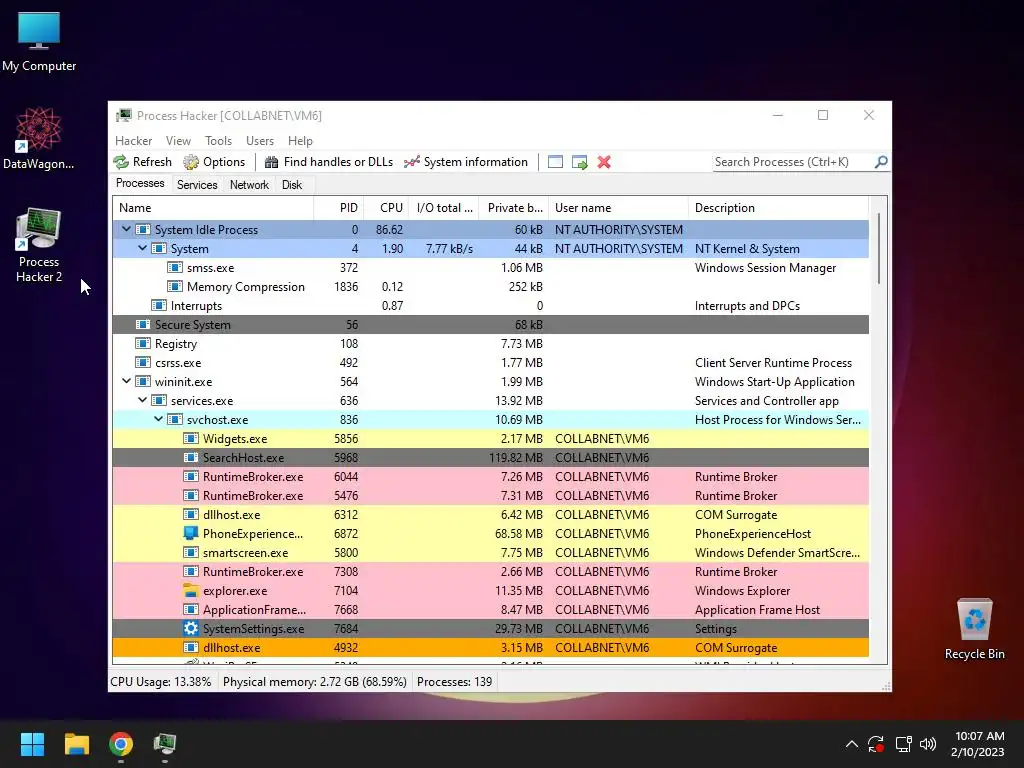This screenshot has width=1024, height=768.
Task: Switch to the Network tab
Action: [x=249, y=185]
